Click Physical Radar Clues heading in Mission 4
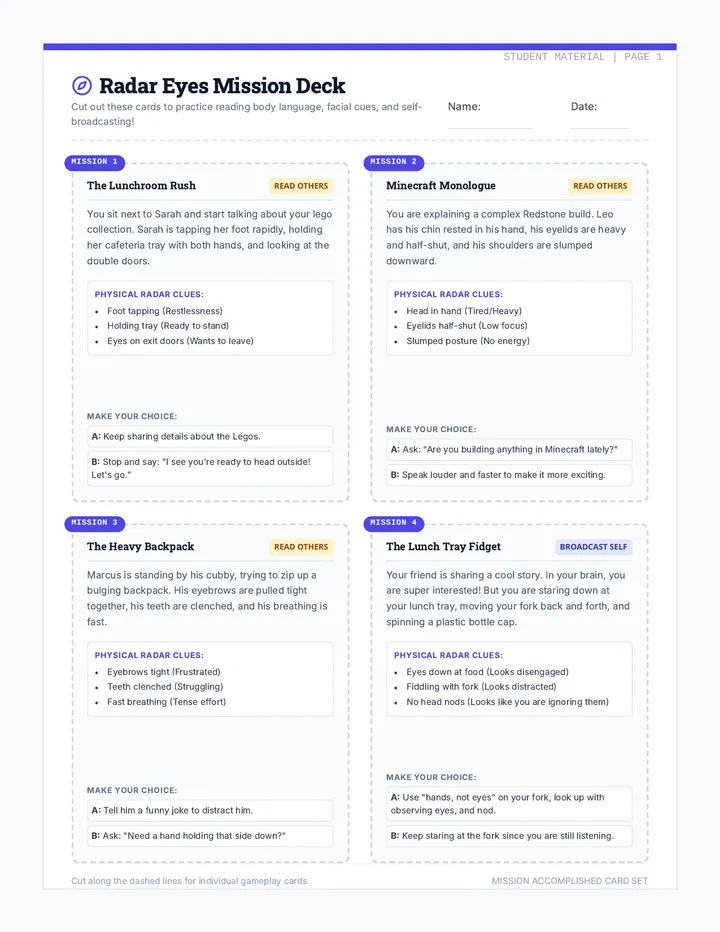This screenshot has width=720, height=932. point(448,655)
